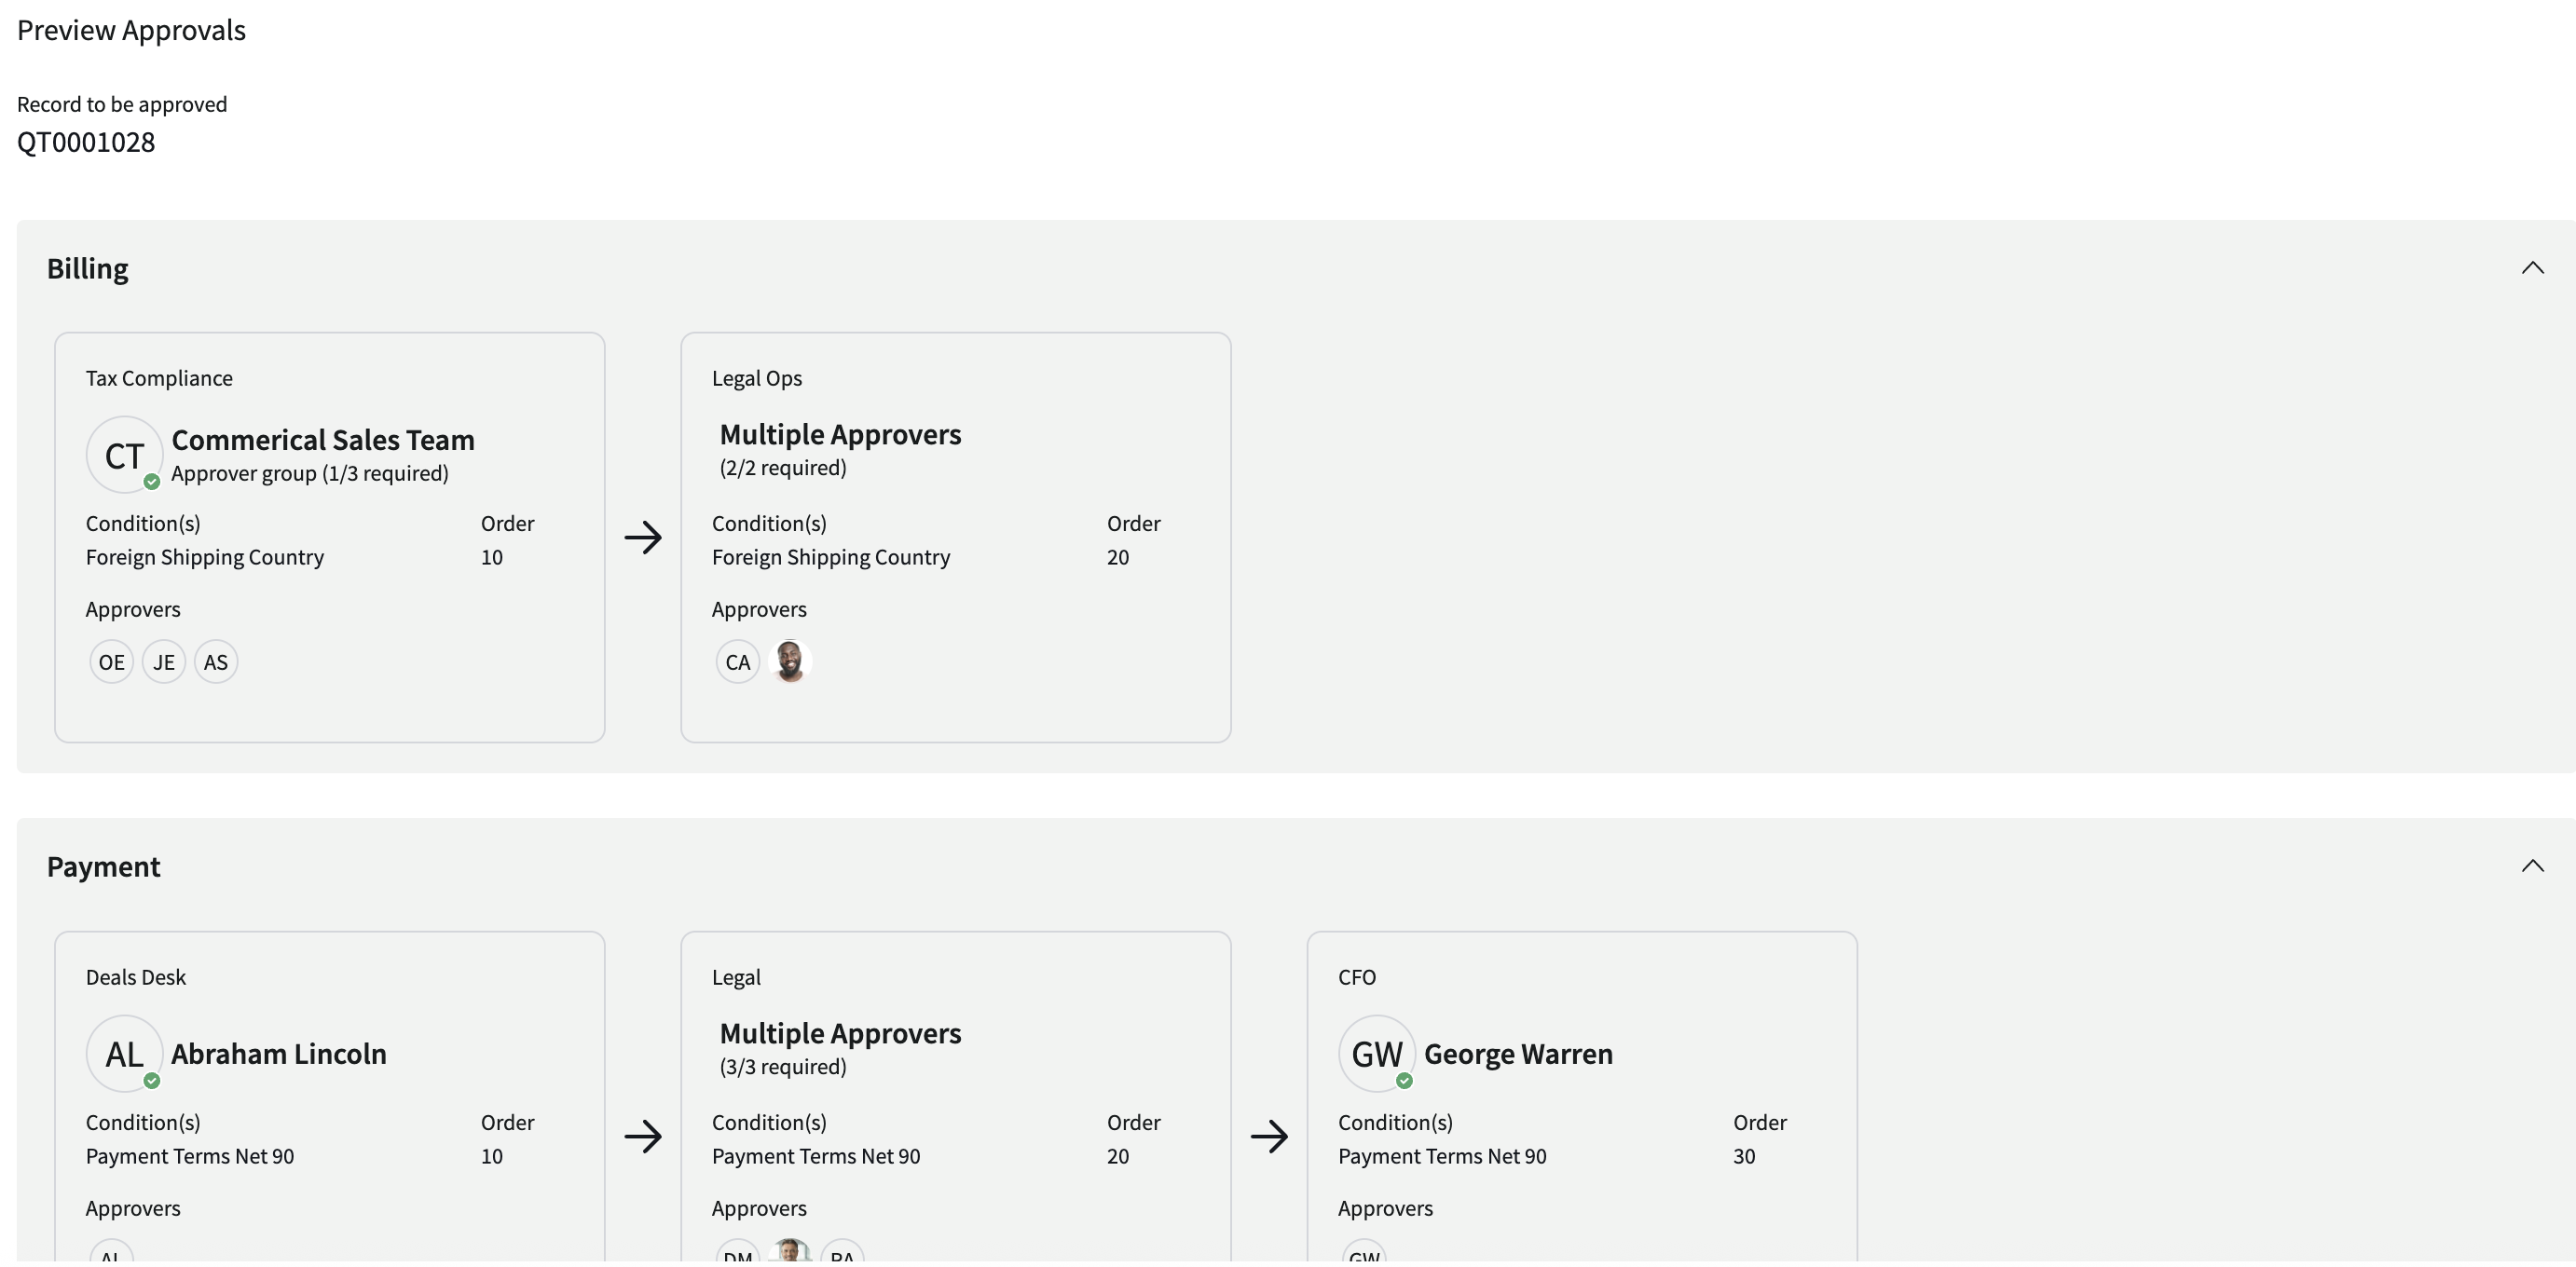Screen dimensions: 2576x1267
Task: Collapse the Billing section chevron
Action: tap(2532, 268)
